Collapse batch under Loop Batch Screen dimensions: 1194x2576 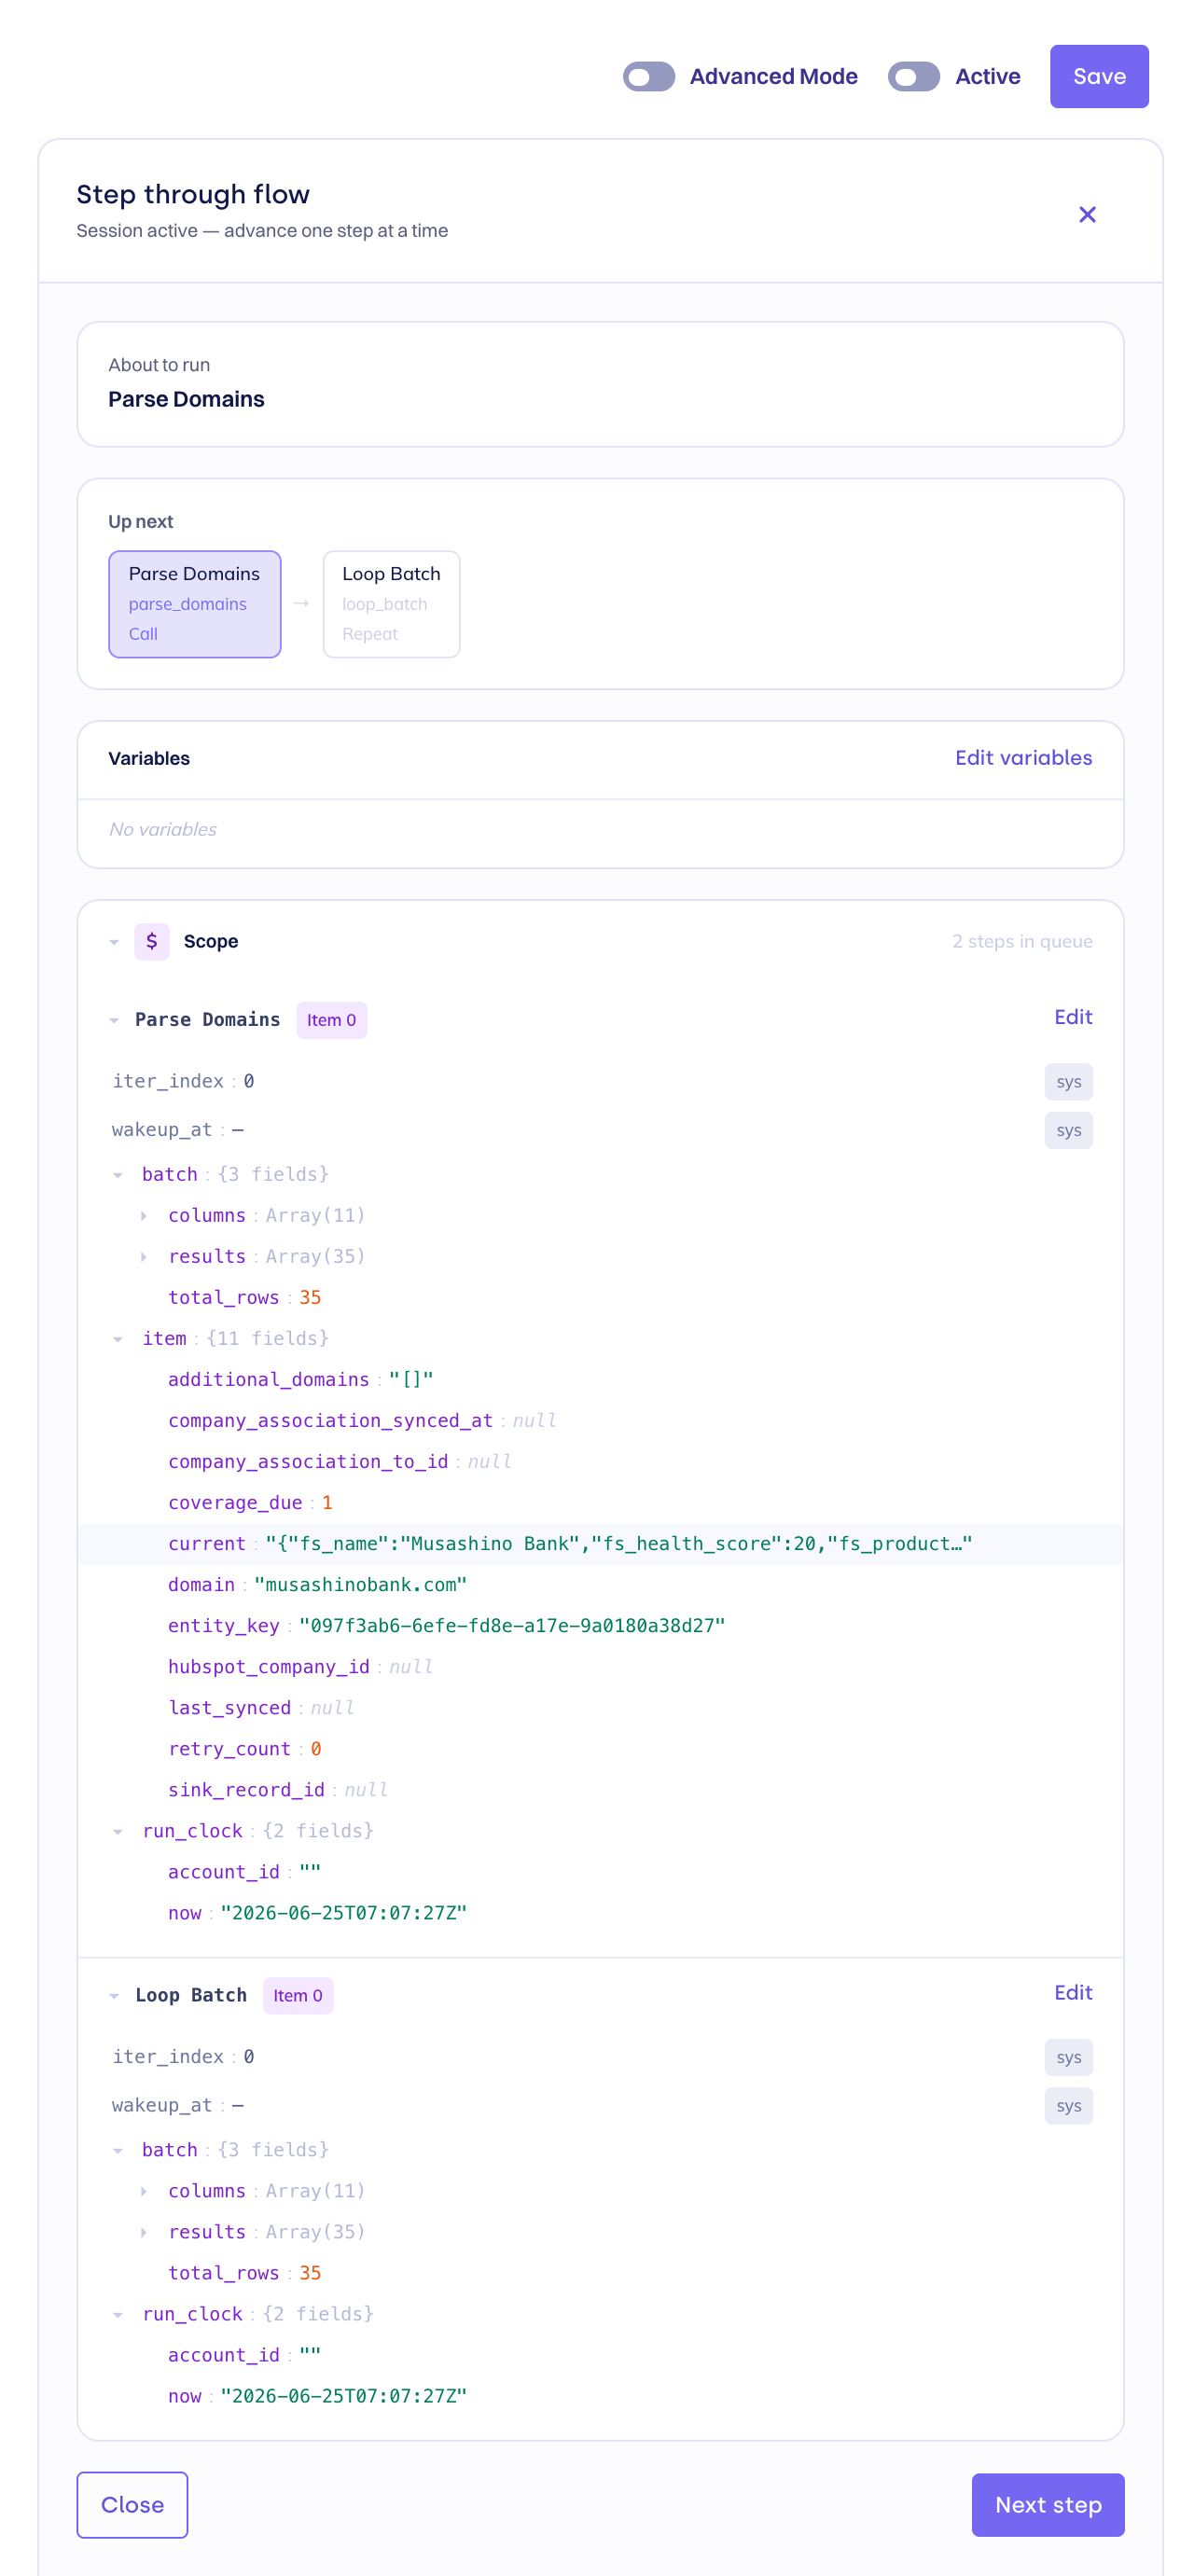pyautogui.click(x=118, y=2151)
